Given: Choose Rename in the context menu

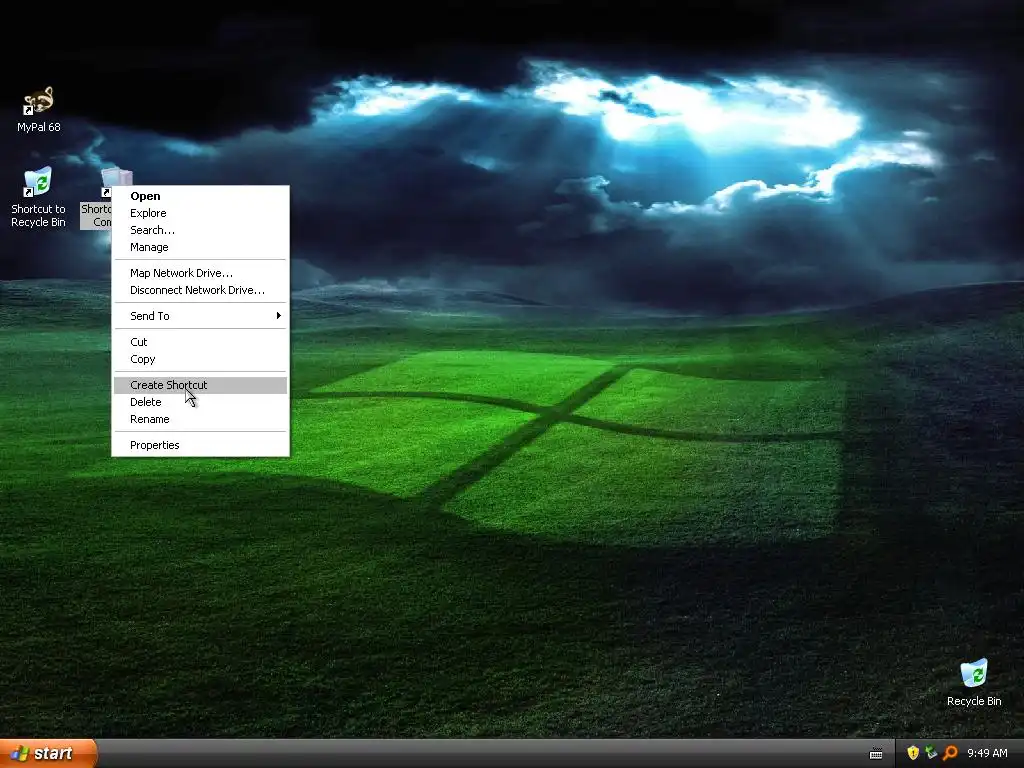Looking at the screenshot, I should click(200, 419).
